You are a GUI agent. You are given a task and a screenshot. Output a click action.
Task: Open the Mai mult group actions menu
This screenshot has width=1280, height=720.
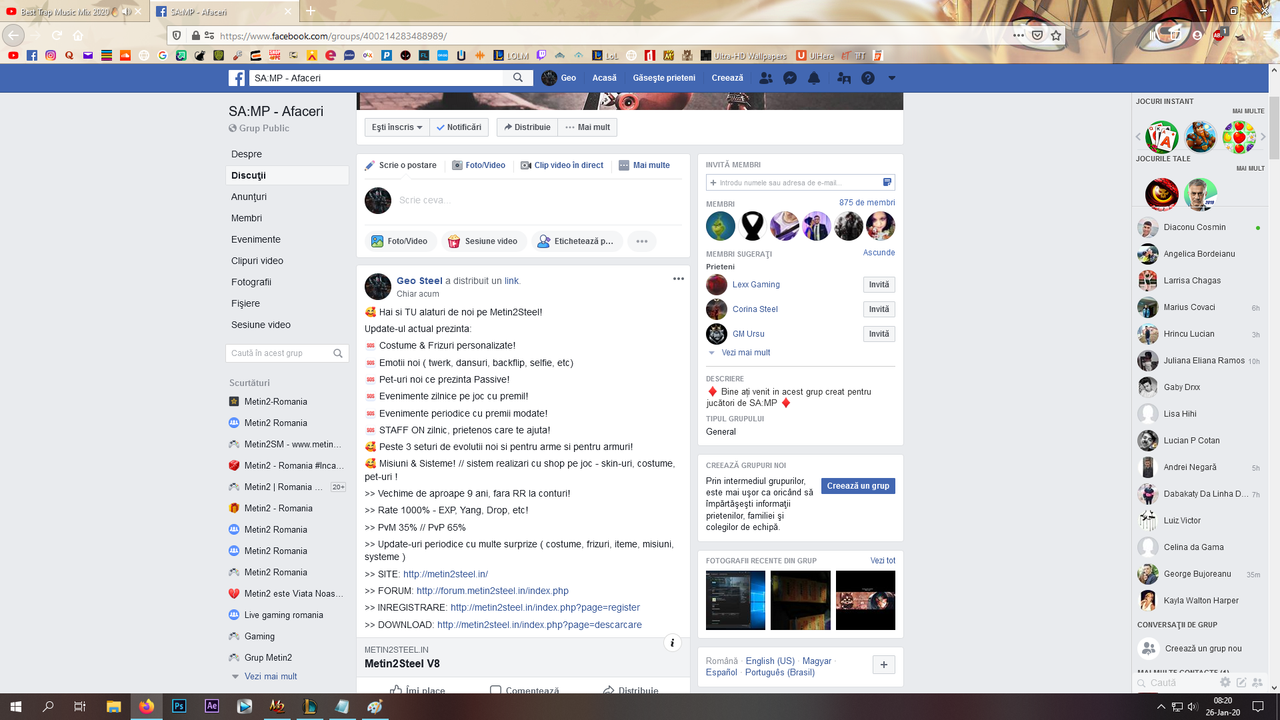point(587,127)
